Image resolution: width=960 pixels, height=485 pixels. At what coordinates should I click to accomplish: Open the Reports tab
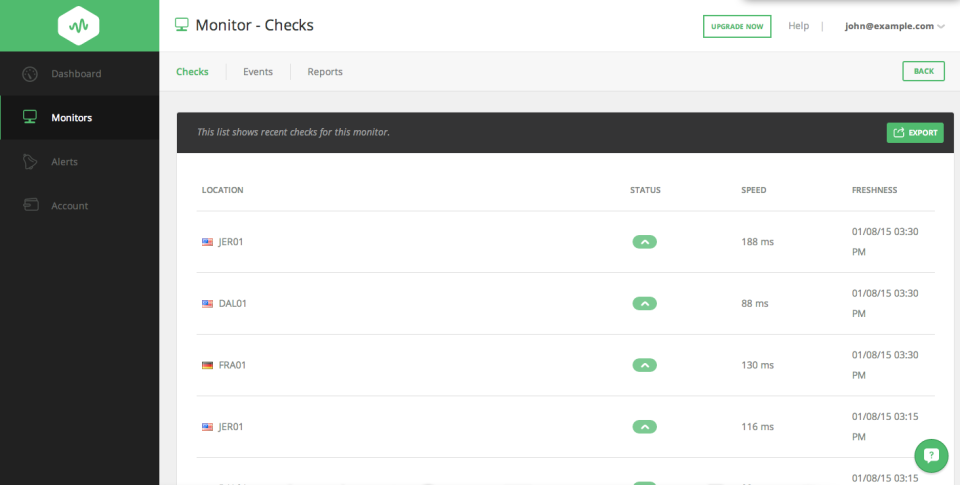pyautogui.click(x=325, y=72)
